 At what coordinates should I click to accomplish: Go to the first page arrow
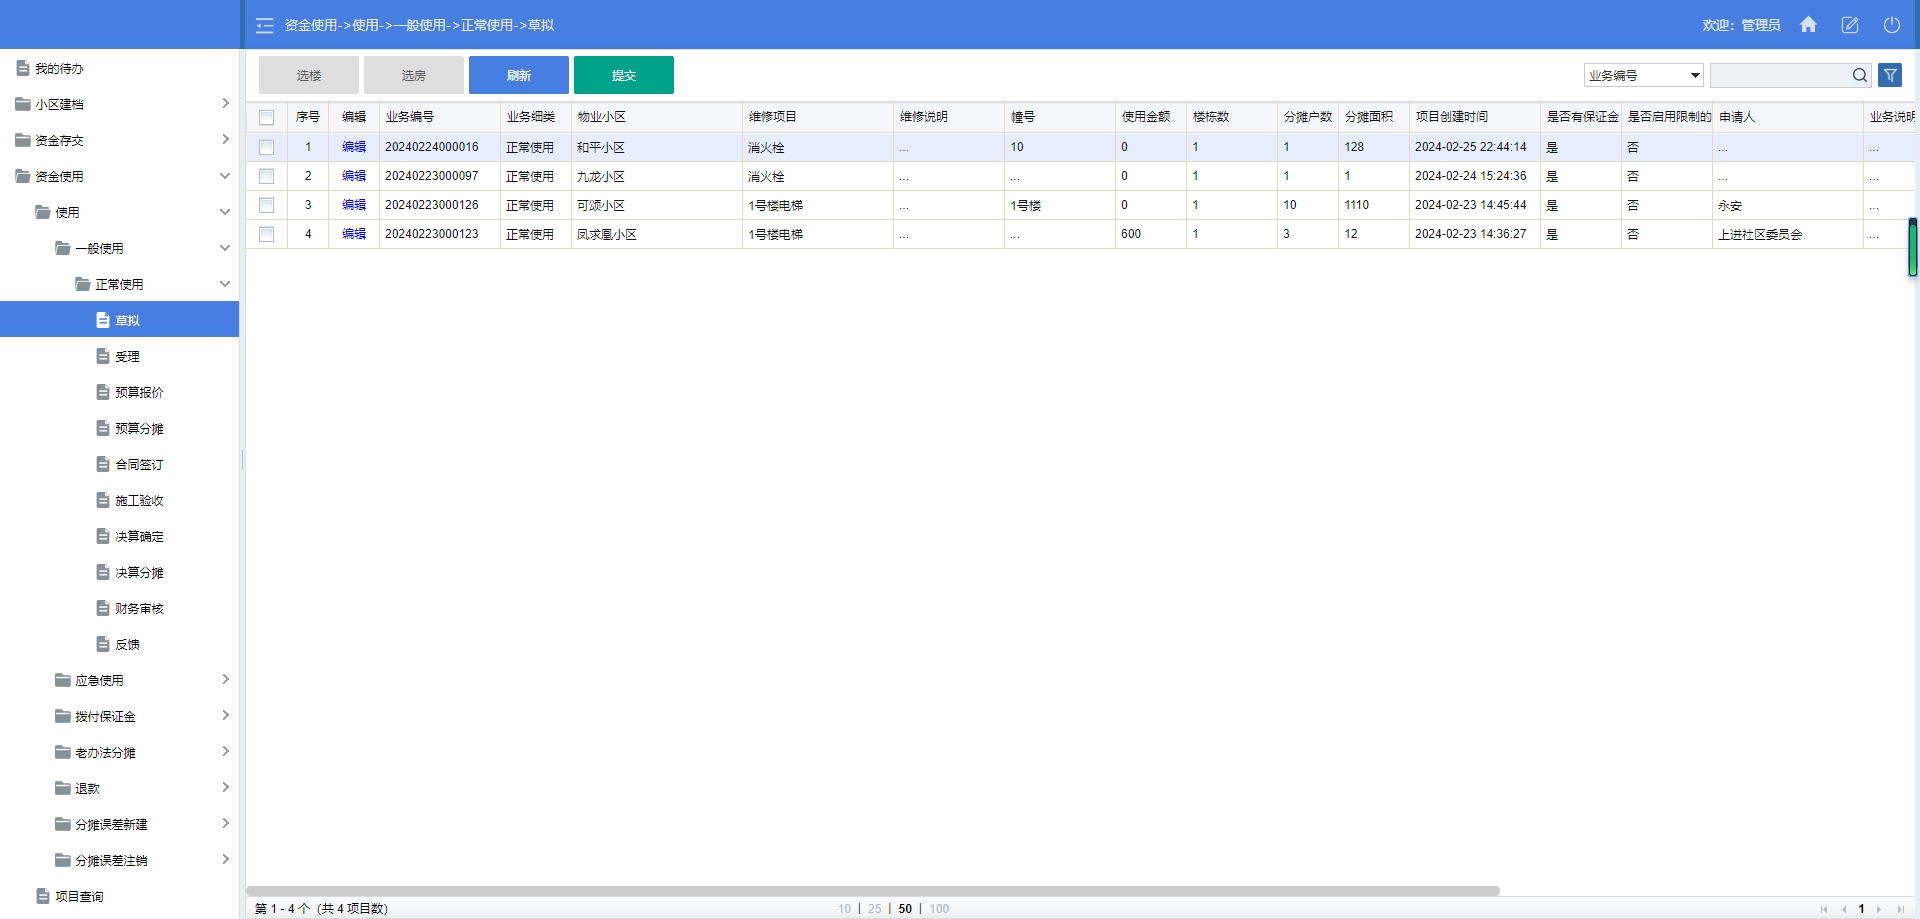(x=1824, y=909)
